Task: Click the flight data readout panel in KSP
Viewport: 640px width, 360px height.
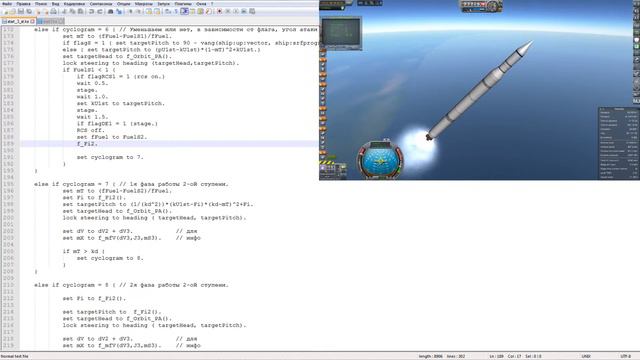Action: point(619,143)
